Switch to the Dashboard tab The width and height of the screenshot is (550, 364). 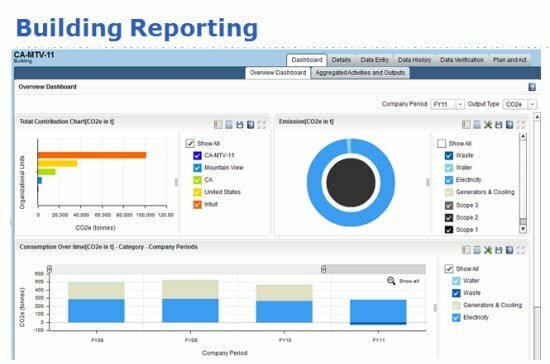point(307,60)
